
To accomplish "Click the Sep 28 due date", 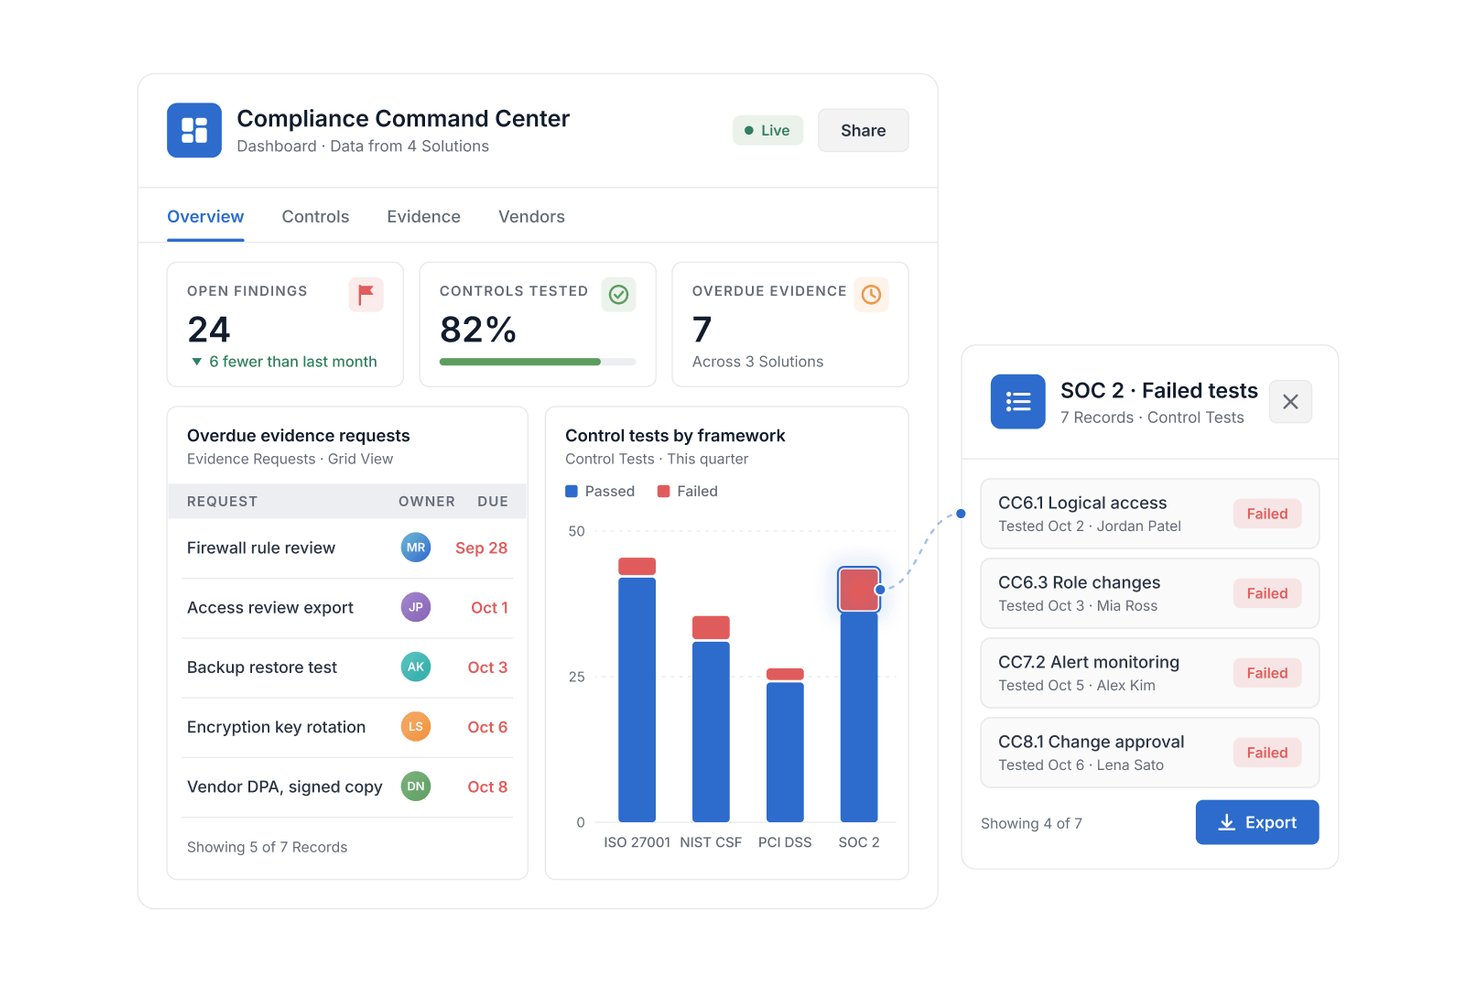I will [x=481, y=548].
